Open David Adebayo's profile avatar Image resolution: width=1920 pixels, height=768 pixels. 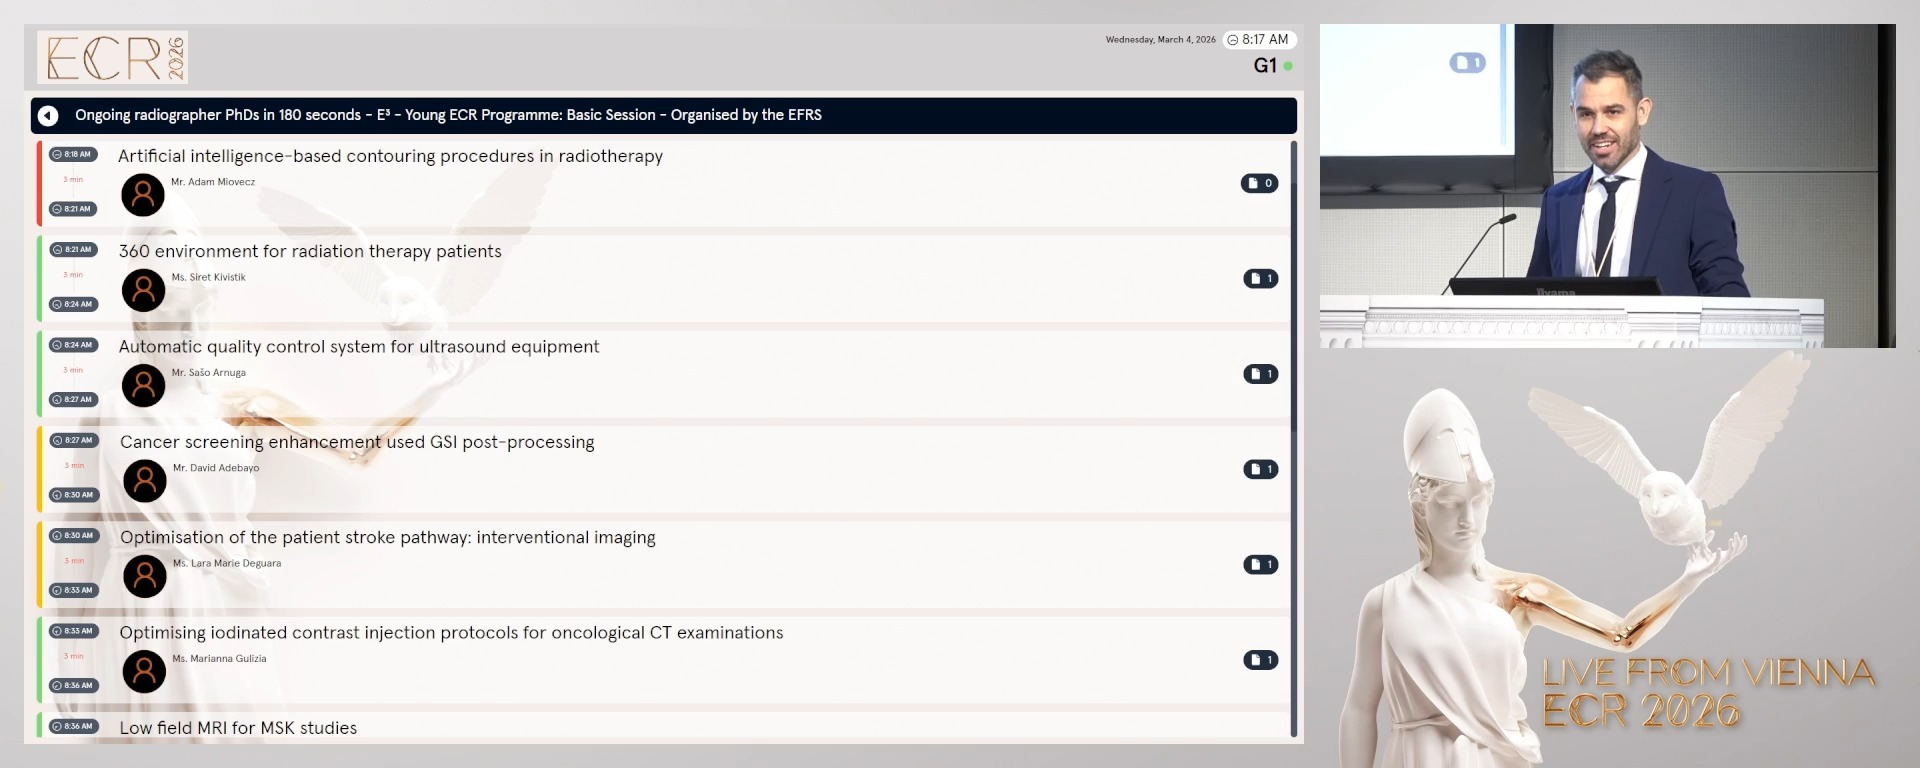pos(144,481)
